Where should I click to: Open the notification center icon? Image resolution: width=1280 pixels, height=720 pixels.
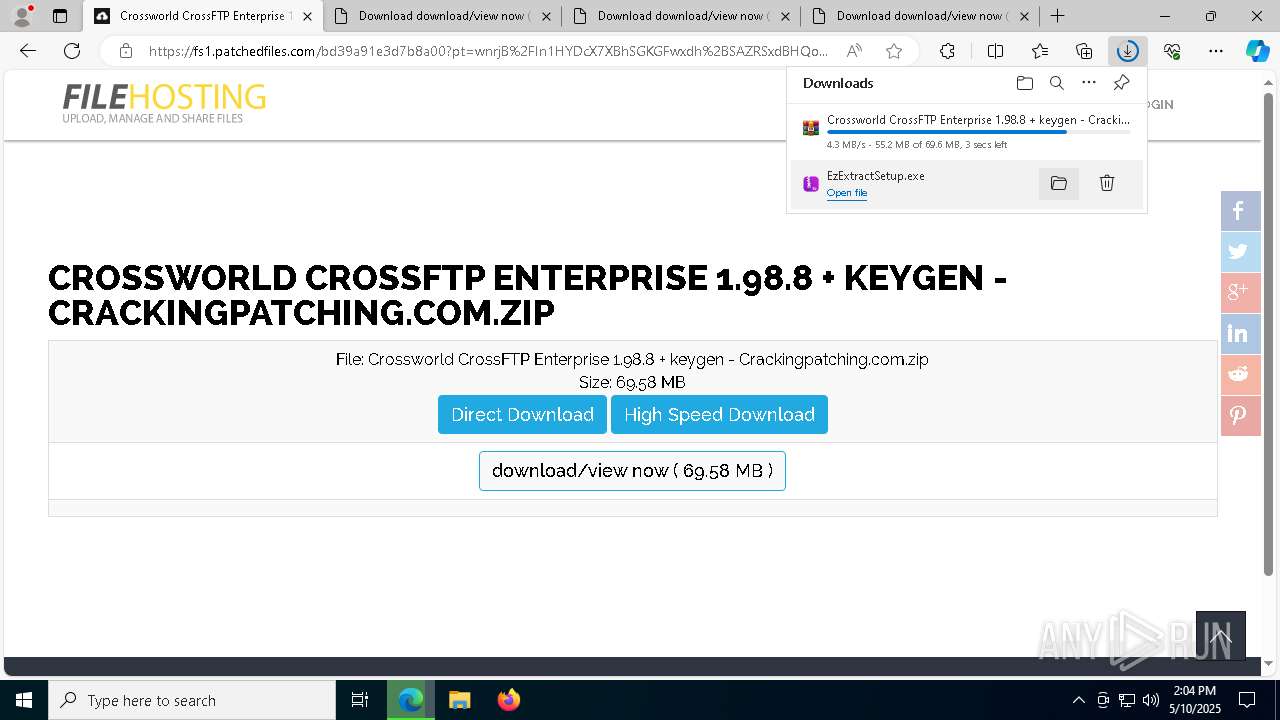tap(1247, 700)
